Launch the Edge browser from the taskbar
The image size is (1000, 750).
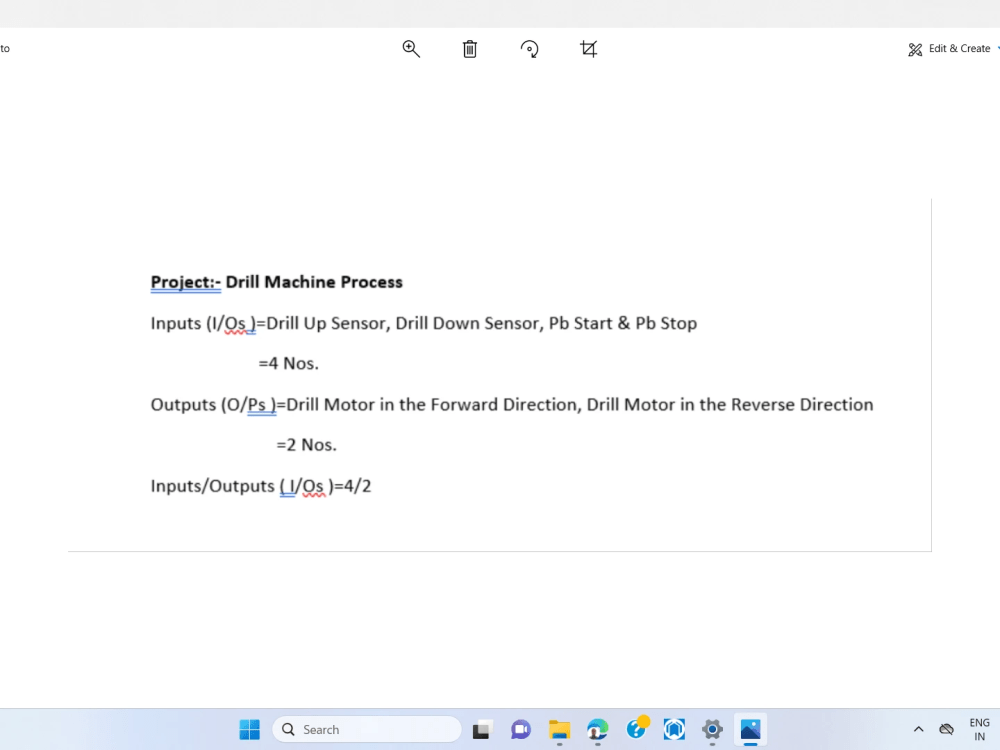point(597,729)
